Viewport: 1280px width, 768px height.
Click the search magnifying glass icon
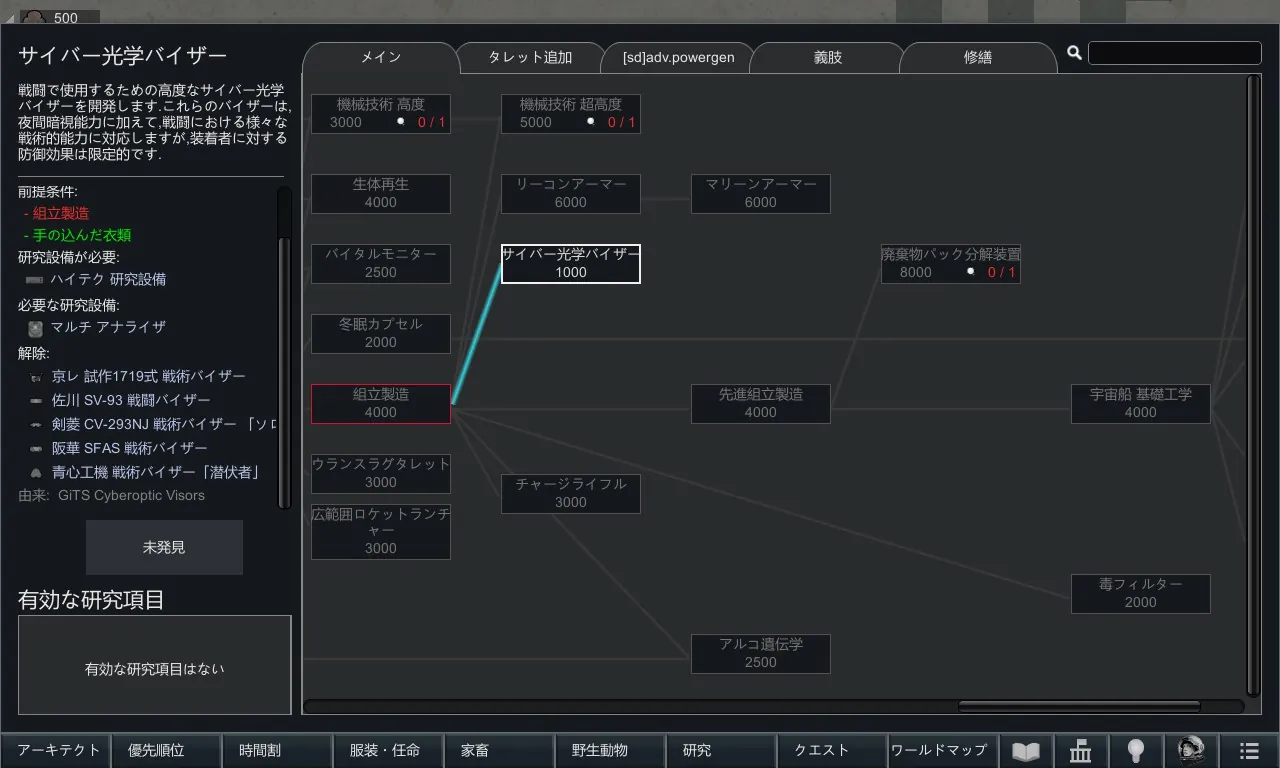pos(1074,53)
